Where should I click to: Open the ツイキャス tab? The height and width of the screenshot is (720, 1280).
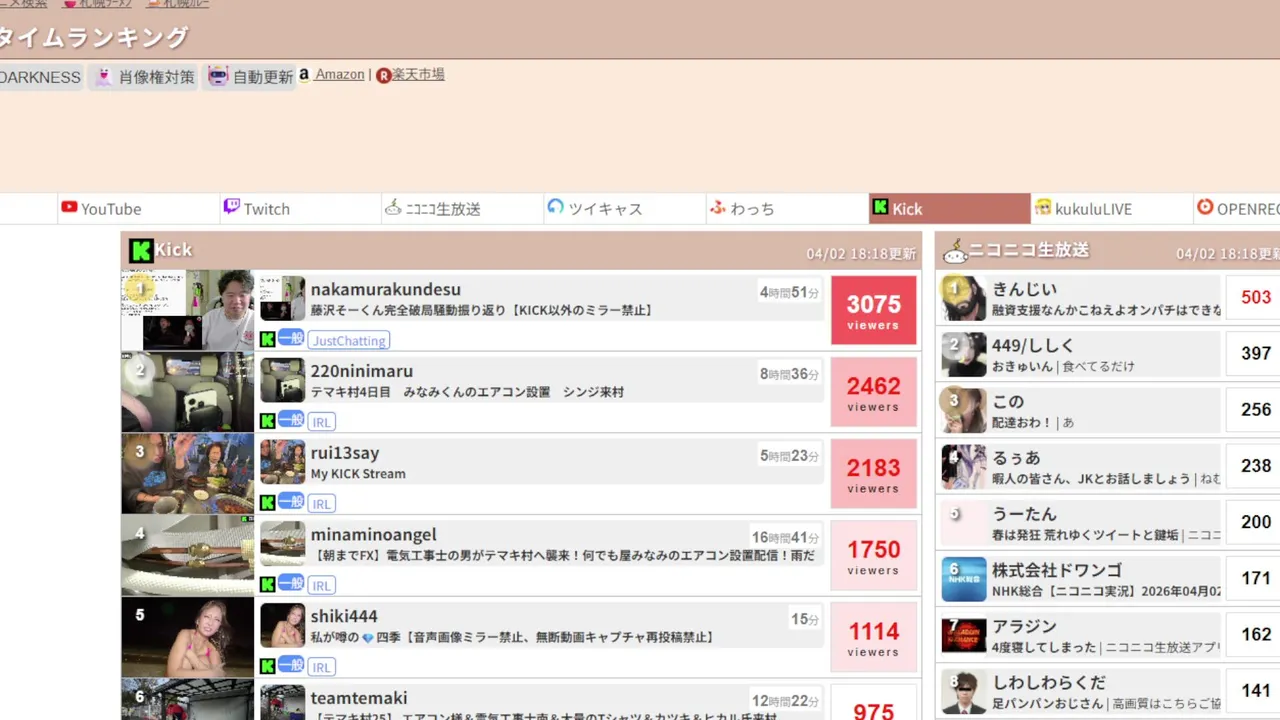click(625, 208)
